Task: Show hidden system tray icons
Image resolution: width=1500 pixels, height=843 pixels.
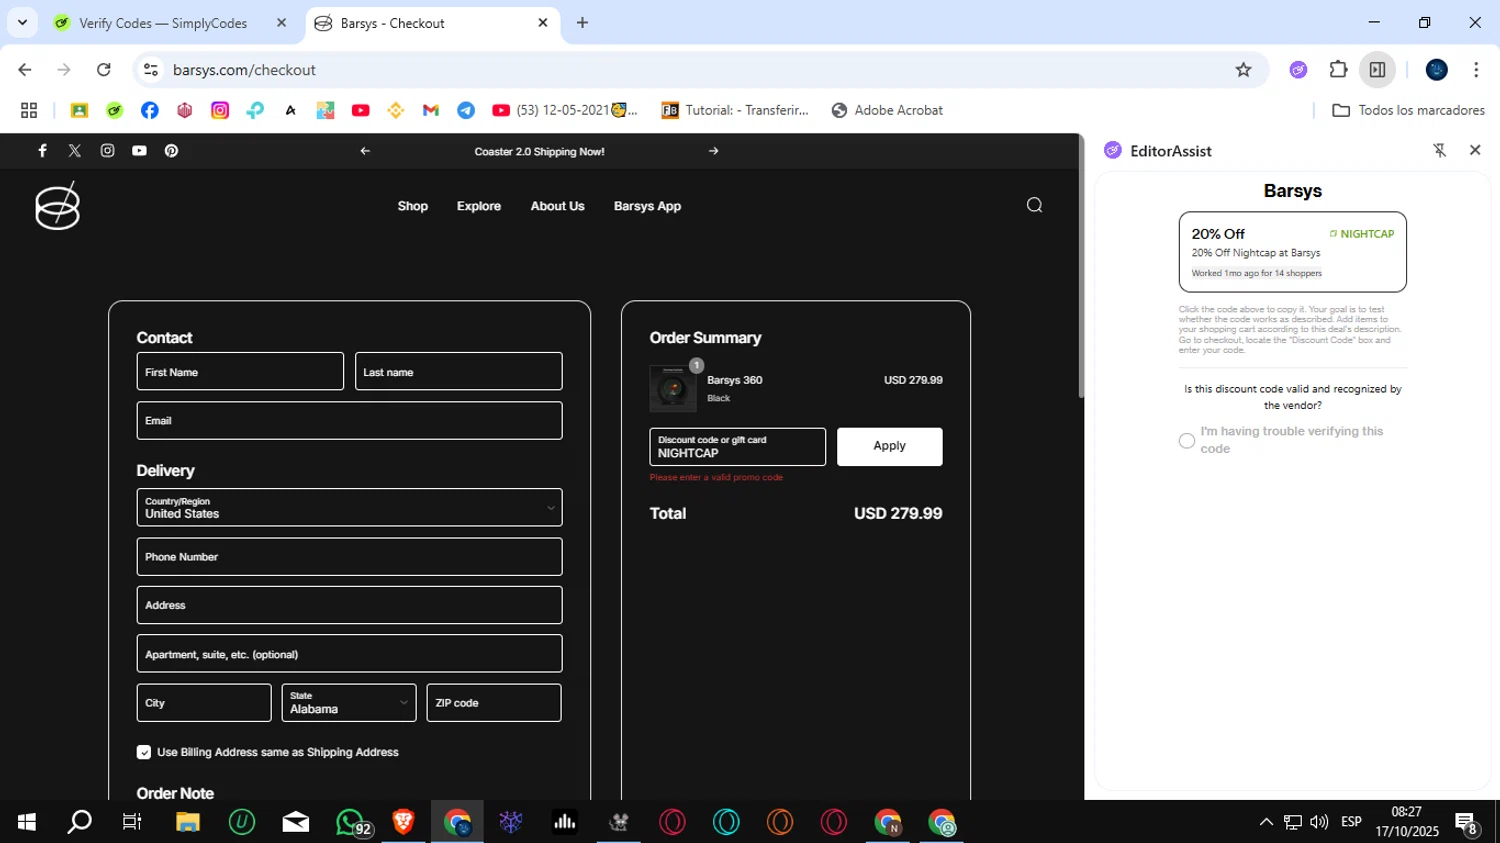Action: (1266, 822)
